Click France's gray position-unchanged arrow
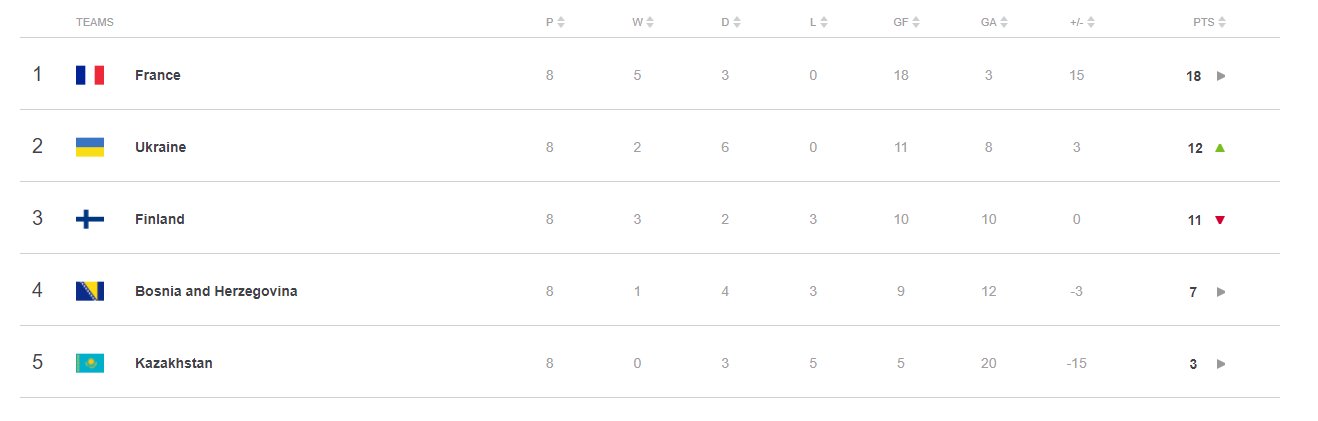The height and width of the screenshot is (421, 1318). point(1220,76)
